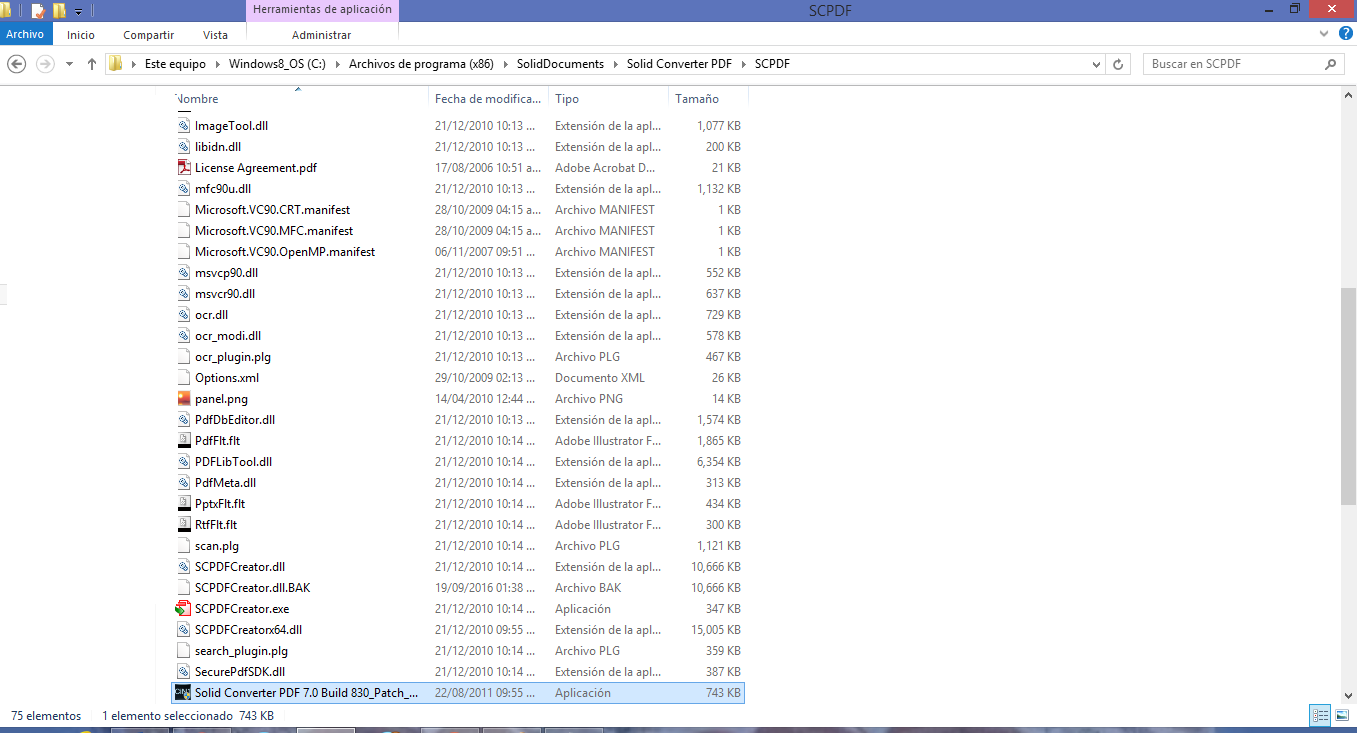Select msvcr90.dll file name
The width and height of the screenshot is (1357, 733).
(225, 294)
